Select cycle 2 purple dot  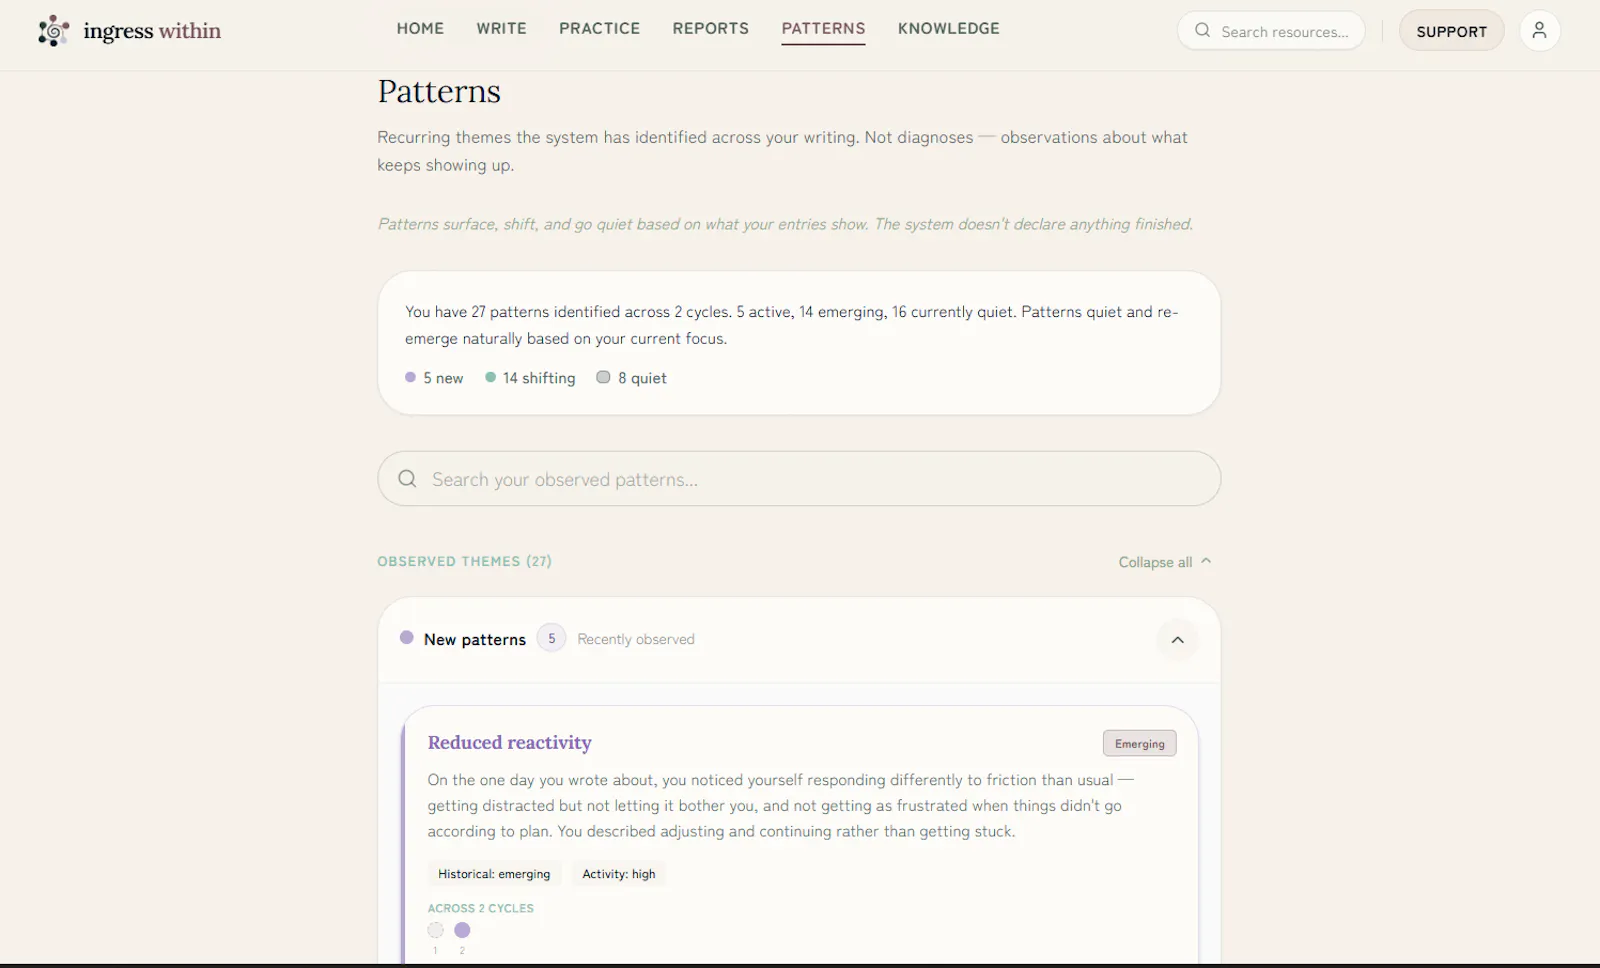[462, 930]
